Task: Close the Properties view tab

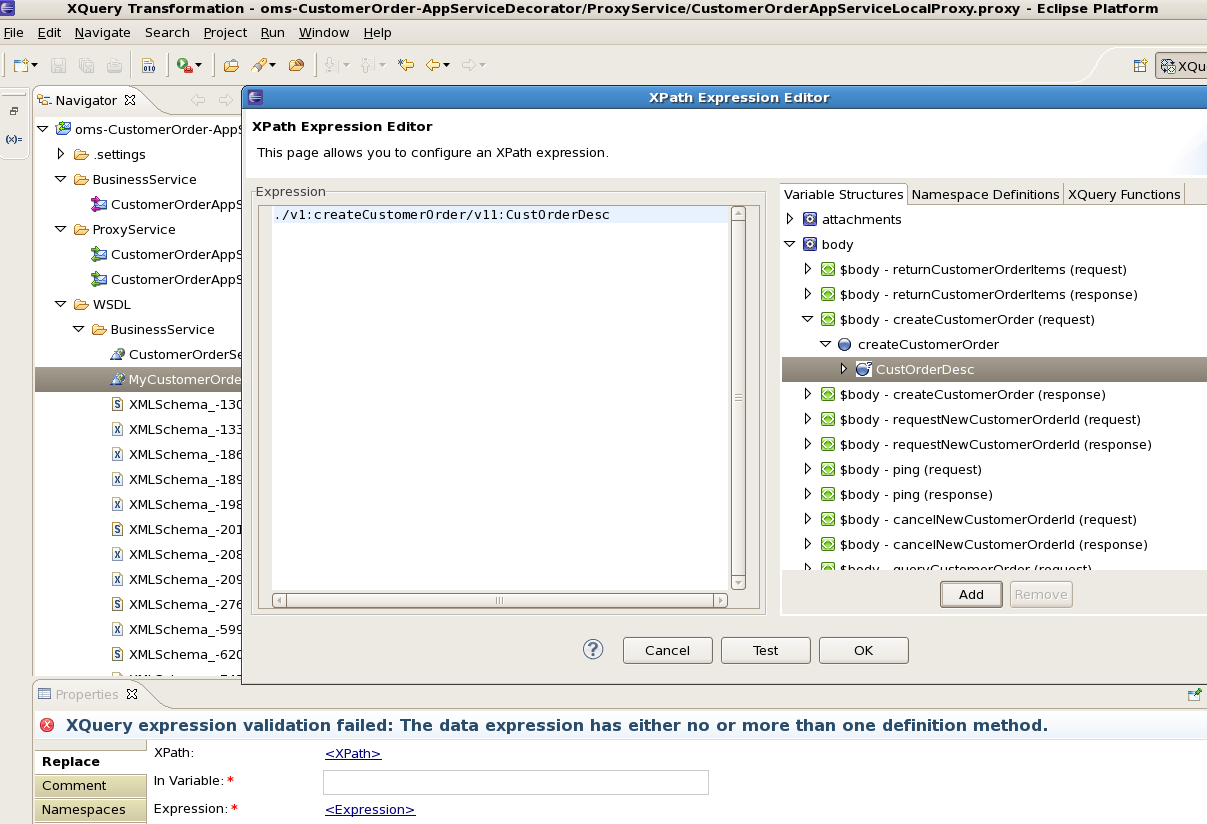Action: click(132, 694)
